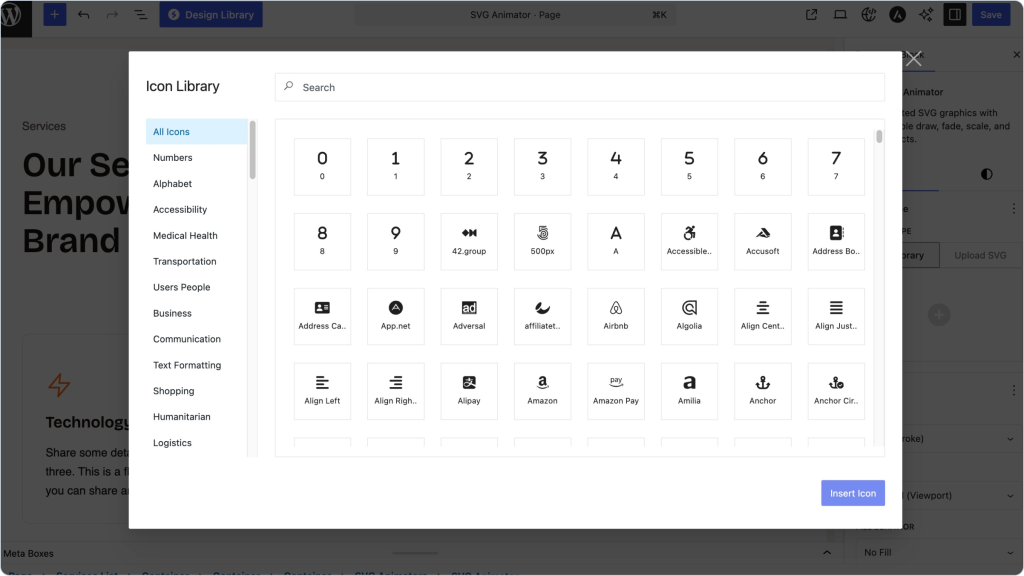Select the App.net icon
The image size is (1024, 576).
395,316
